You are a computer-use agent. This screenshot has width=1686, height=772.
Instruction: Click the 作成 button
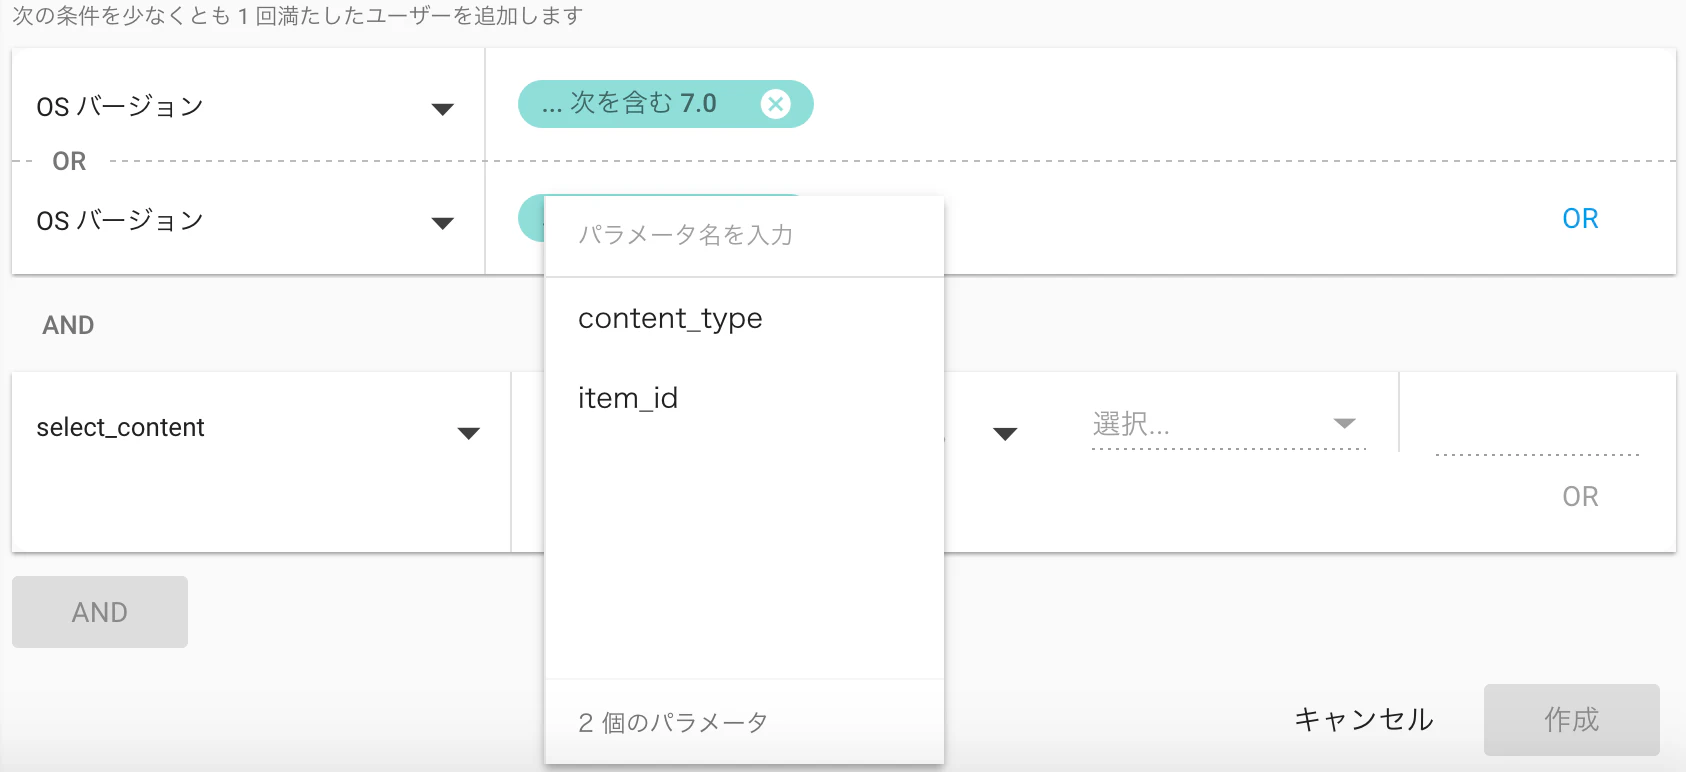point(1571,720)
